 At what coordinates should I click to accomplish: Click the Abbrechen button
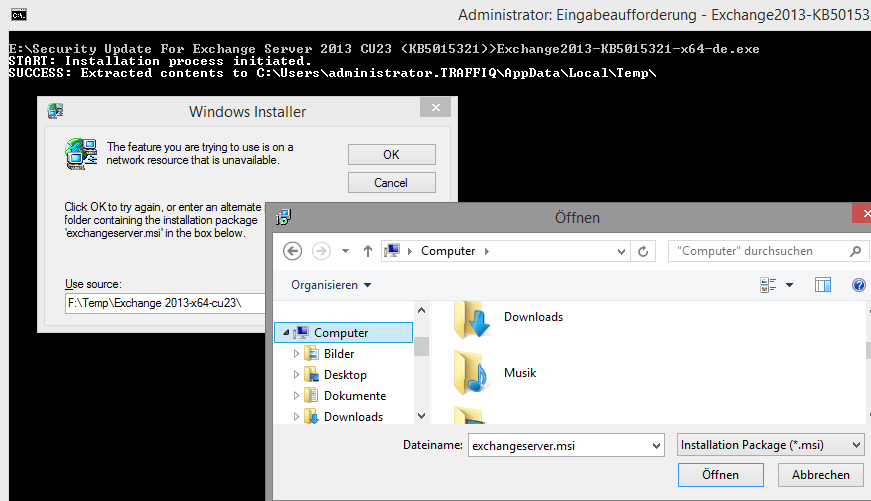tap(820, 475)
